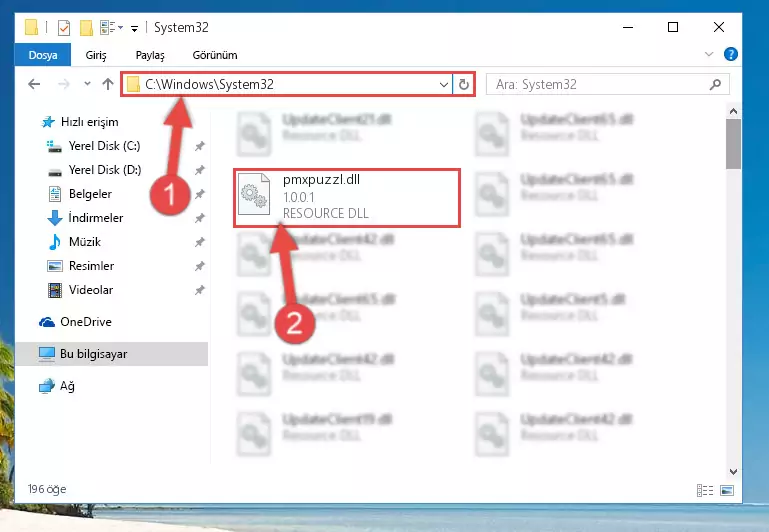This screenshot has width=769, height=532.
Task: Go up one folder level
Action: pyautogui.click(x=108, y=84)
